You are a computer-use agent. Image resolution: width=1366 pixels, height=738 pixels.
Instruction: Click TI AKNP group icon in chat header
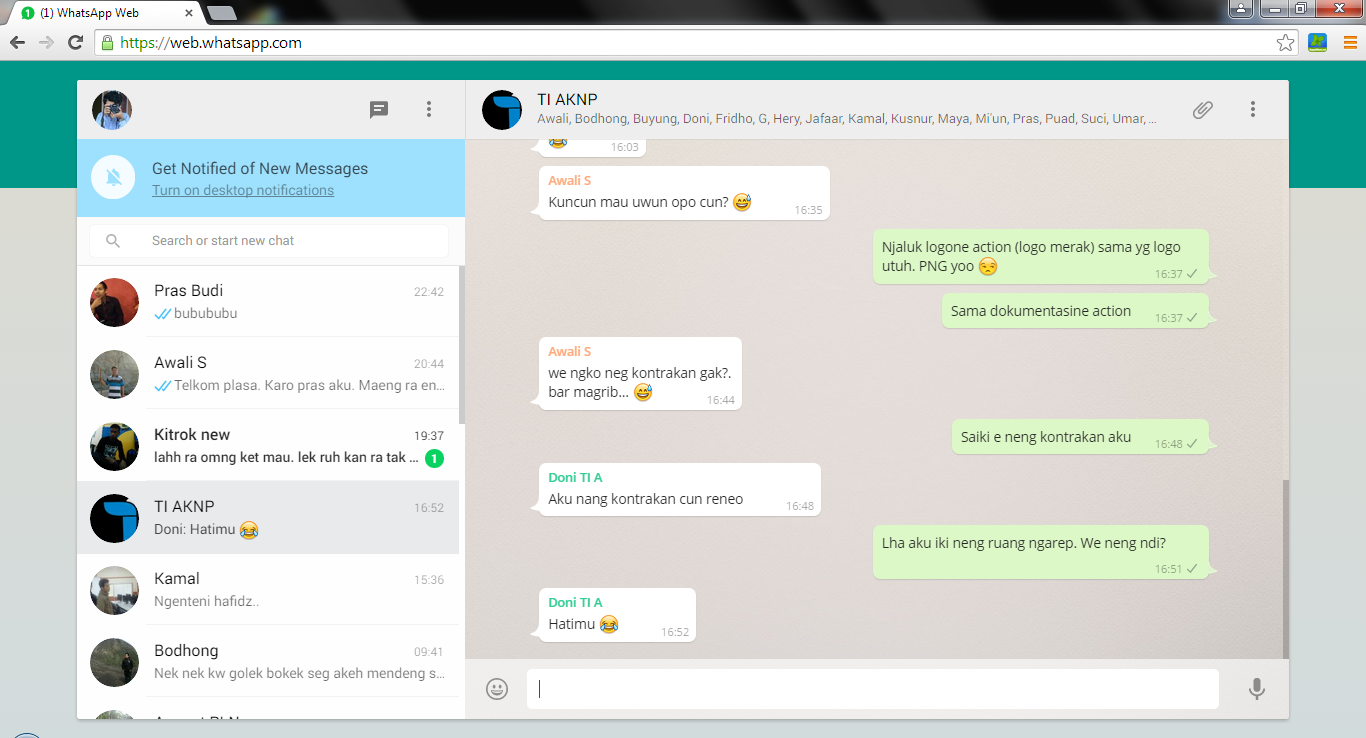coord(502,110)
